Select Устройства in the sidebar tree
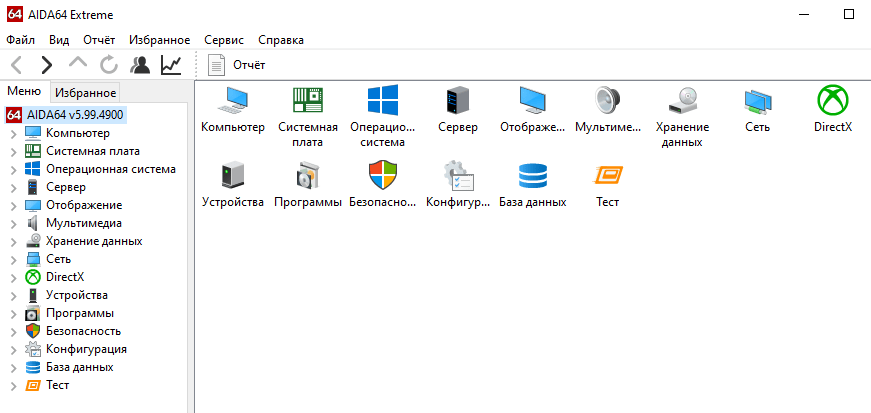This screenshot has width=871, height=413. (x=76, y=295)
